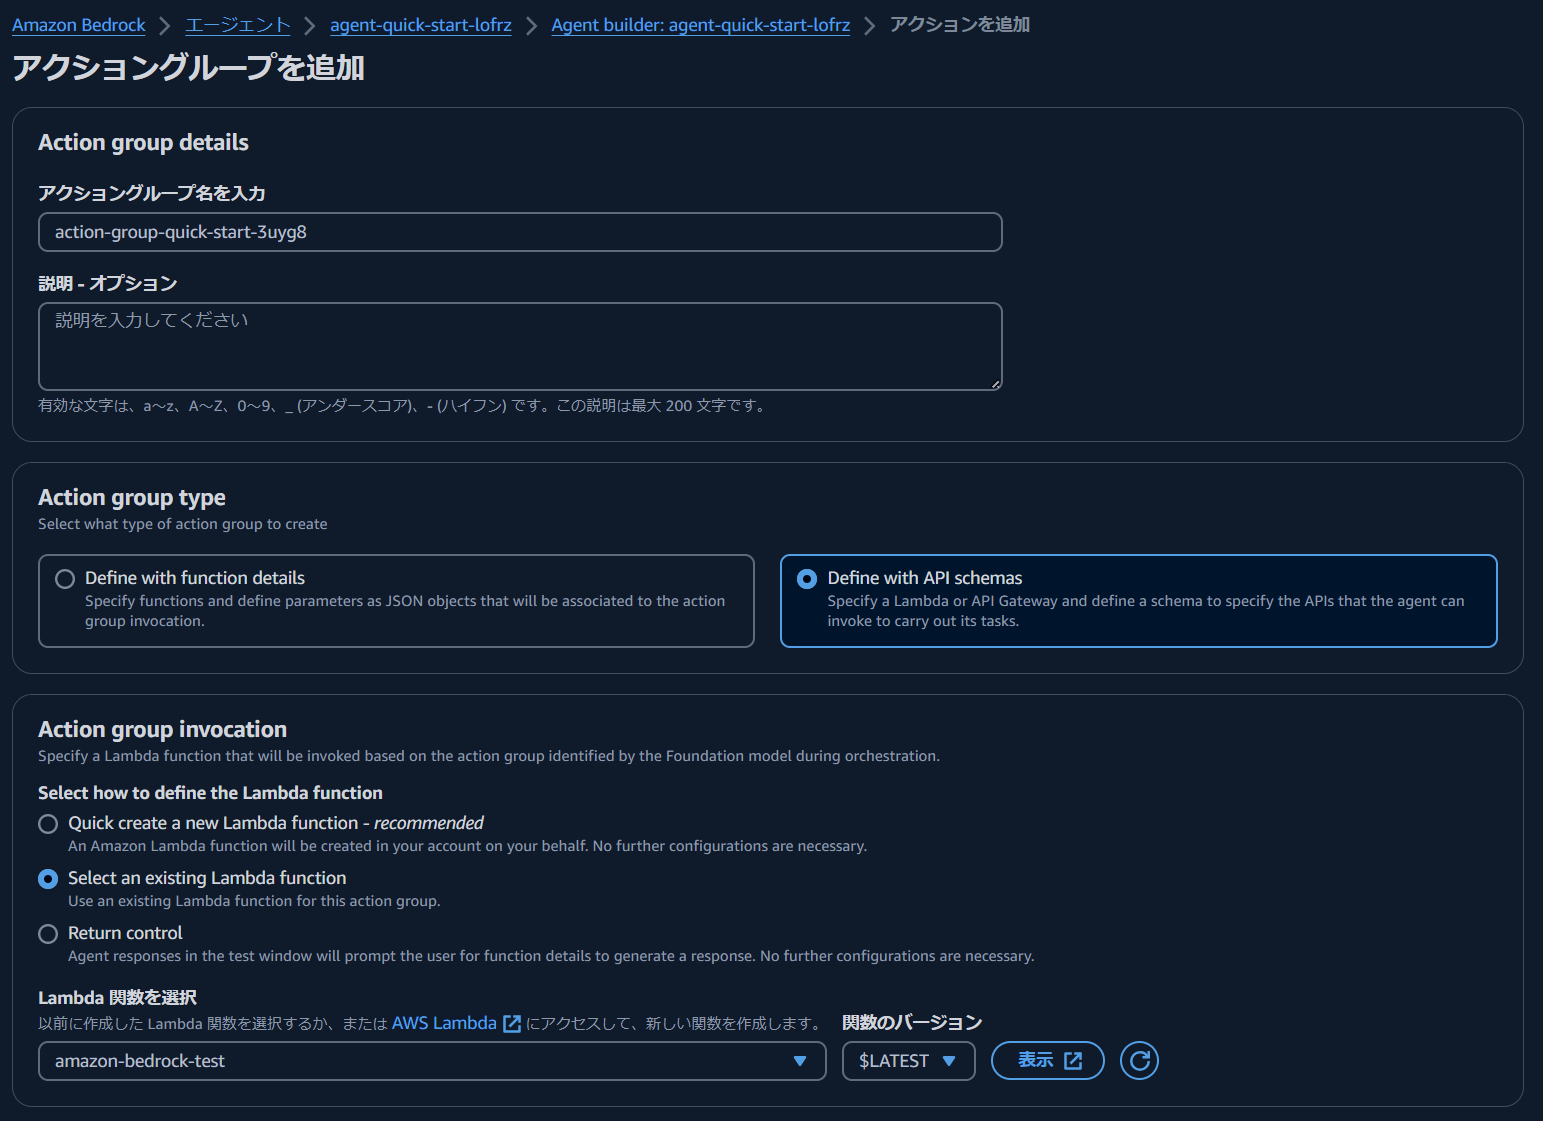Open Agent builder: agent-quick-start-lofrz breadcrumb

700,24
